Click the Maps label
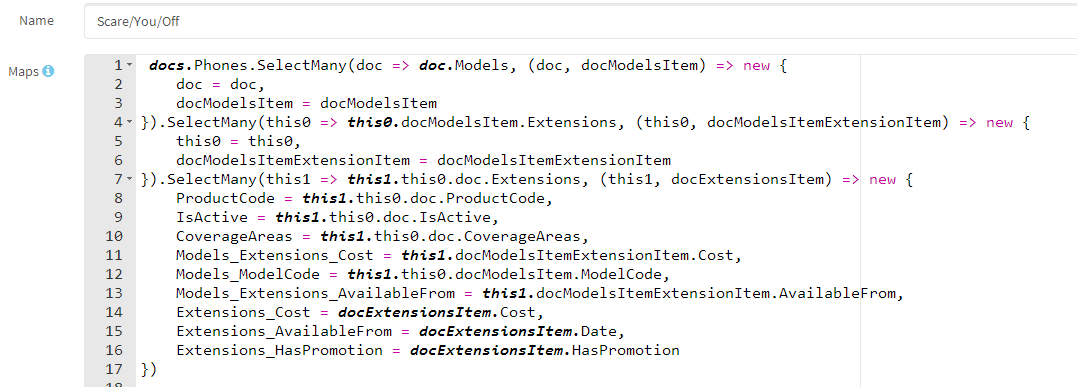The height and width of the screenshot is (387, 1077). [x=23, y=71]
